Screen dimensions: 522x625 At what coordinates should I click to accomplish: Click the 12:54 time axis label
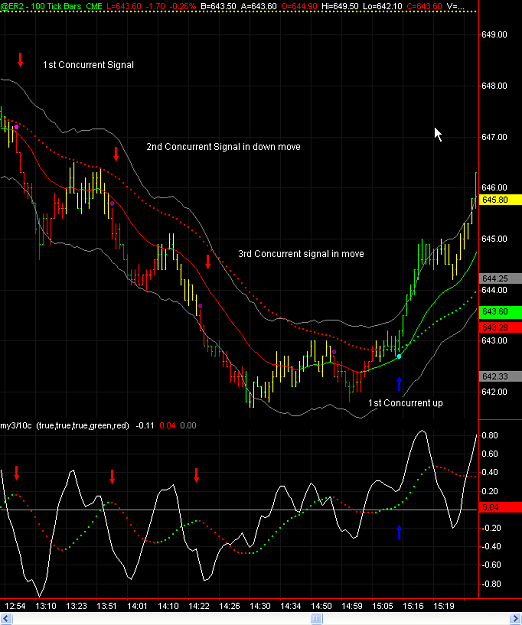coord(15,606)
